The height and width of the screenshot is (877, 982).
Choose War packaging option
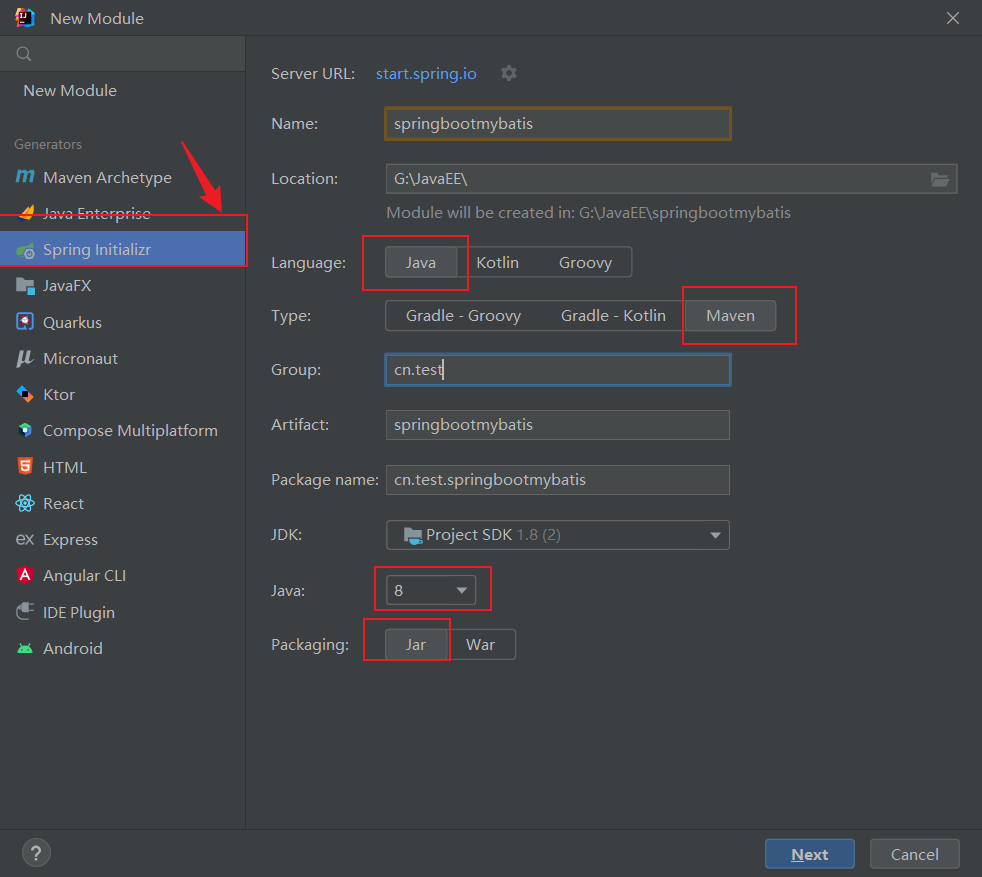click(480, 645)
